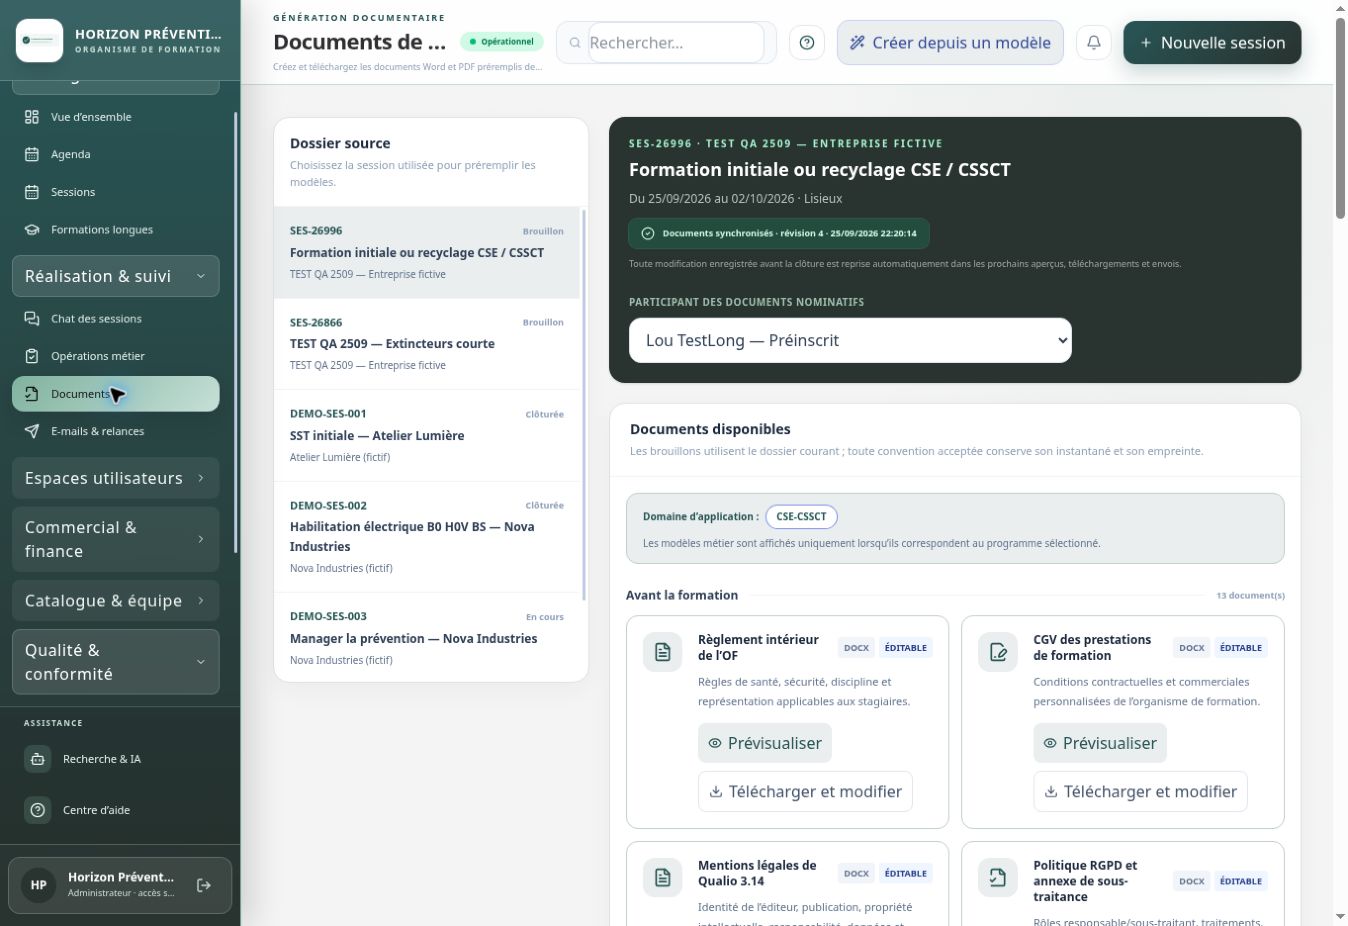
Task: Open Sessions menu item
Action: pos(116,192)
